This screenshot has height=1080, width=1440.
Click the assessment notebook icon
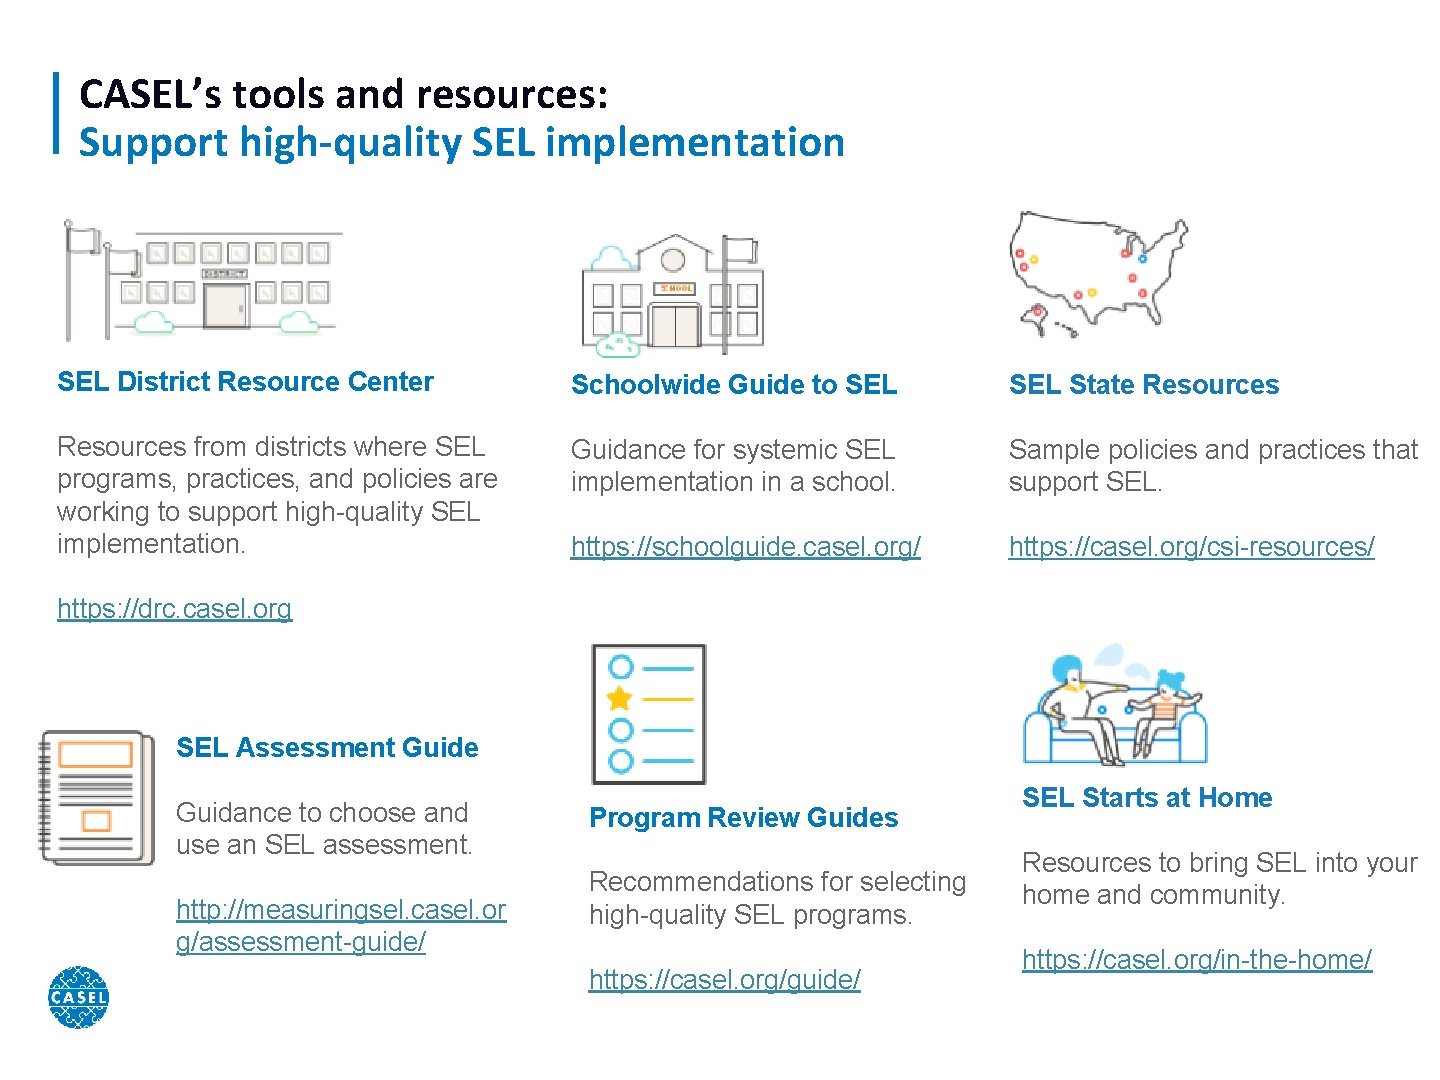(x=97, y=797)
